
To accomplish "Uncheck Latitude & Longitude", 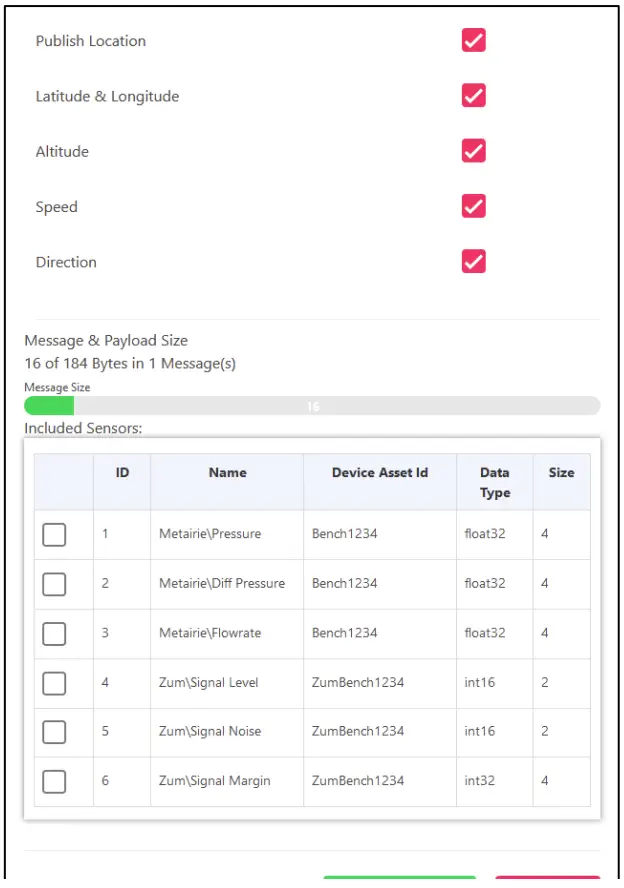I will pyautogui.click(x=473, y=95).
